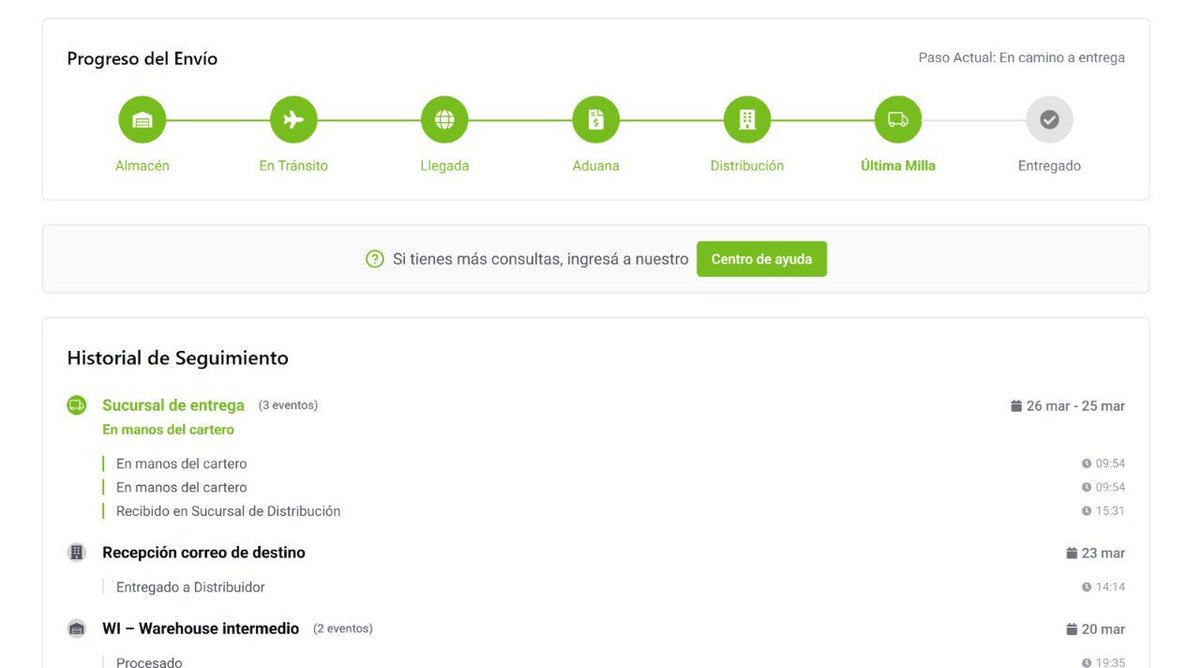Click the 15:31 timestamp
The width and height of the screenshot is (1200, 668).
(1110, 511)
